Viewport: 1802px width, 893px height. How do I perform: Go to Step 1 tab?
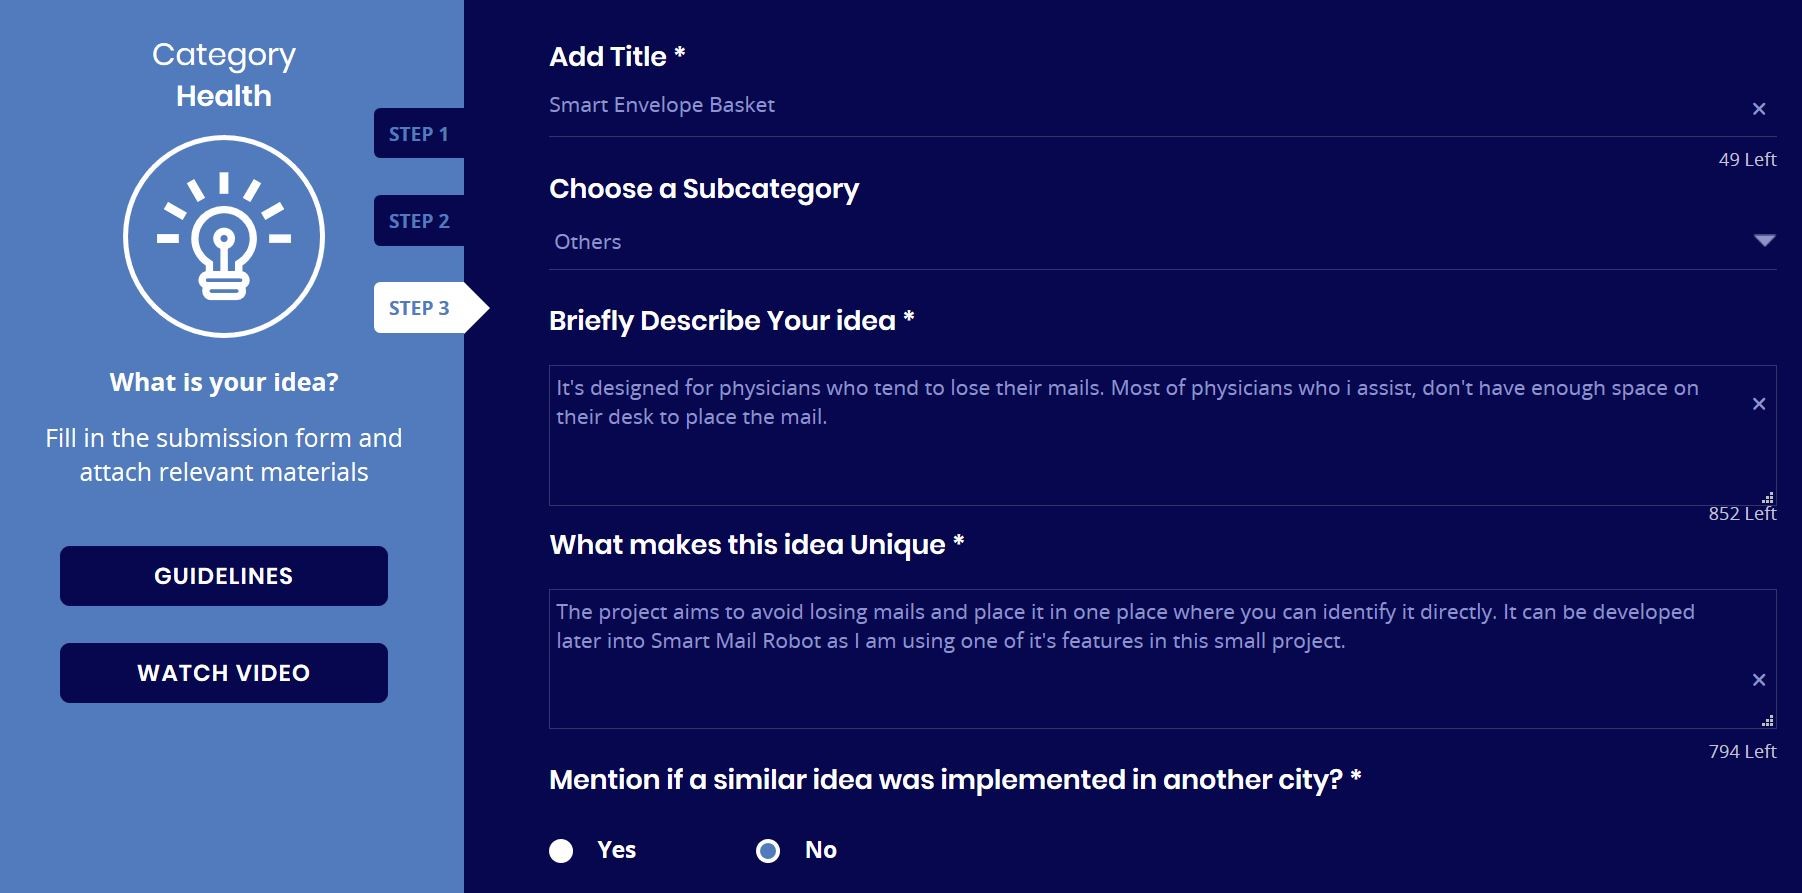pyautogui.click(x=419, y=134)
